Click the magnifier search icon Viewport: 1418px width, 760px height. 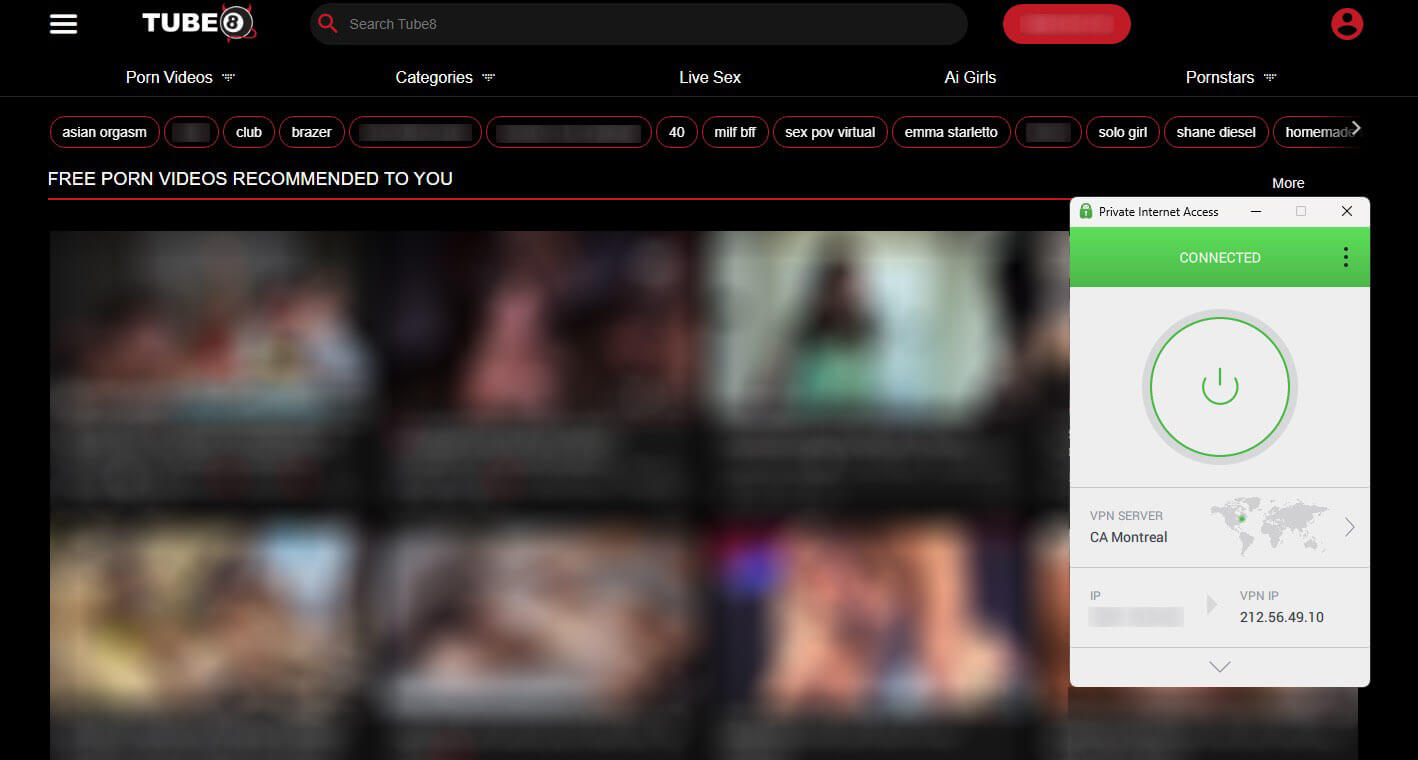pyautogui.click(x=327, y=23)
